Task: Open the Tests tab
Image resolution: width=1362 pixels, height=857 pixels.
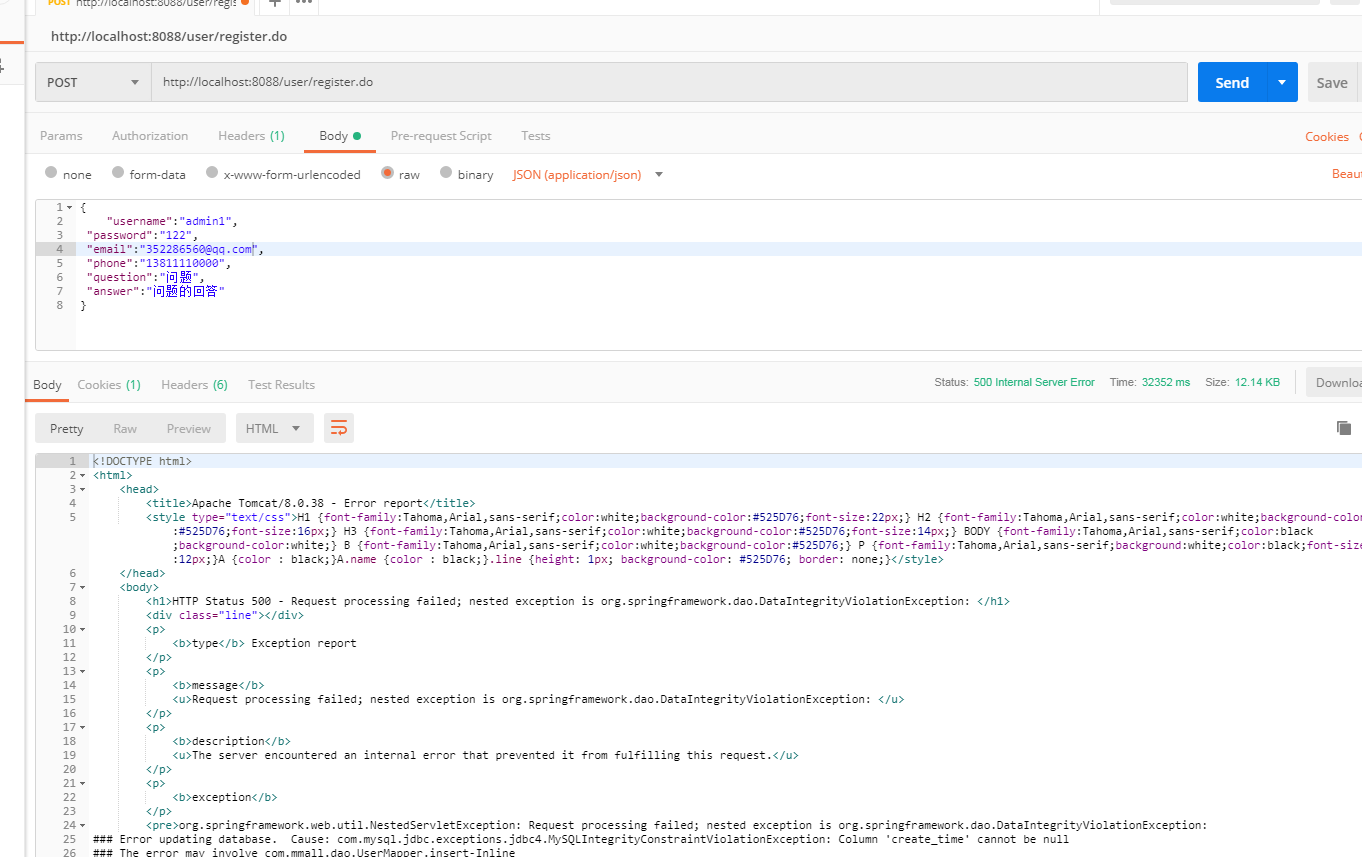Action: coord(536,136)
